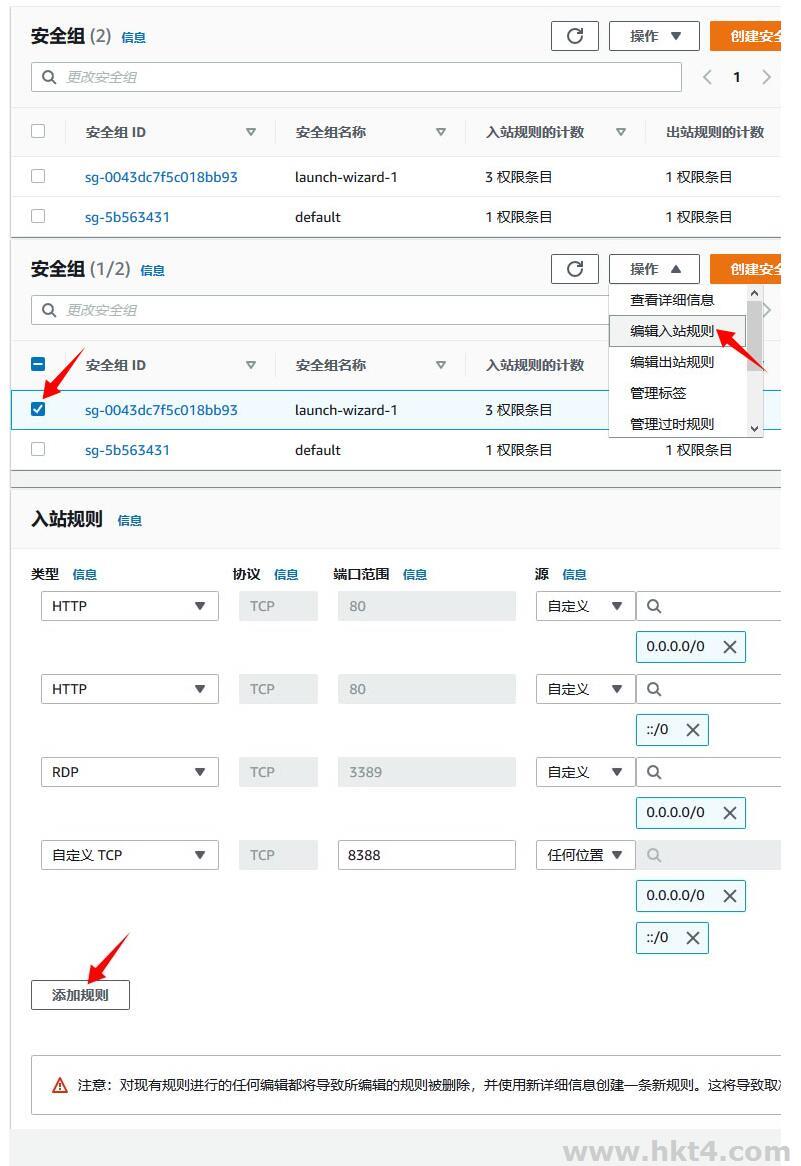Remove ::/0 chip from second HTTP rule
This screenshot has width=801, height=1166.
point(692,729)
